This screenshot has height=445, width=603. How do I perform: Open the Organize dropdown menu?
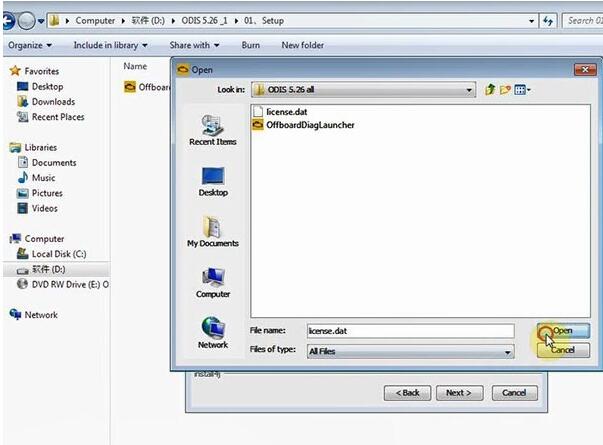click(30, 45)
